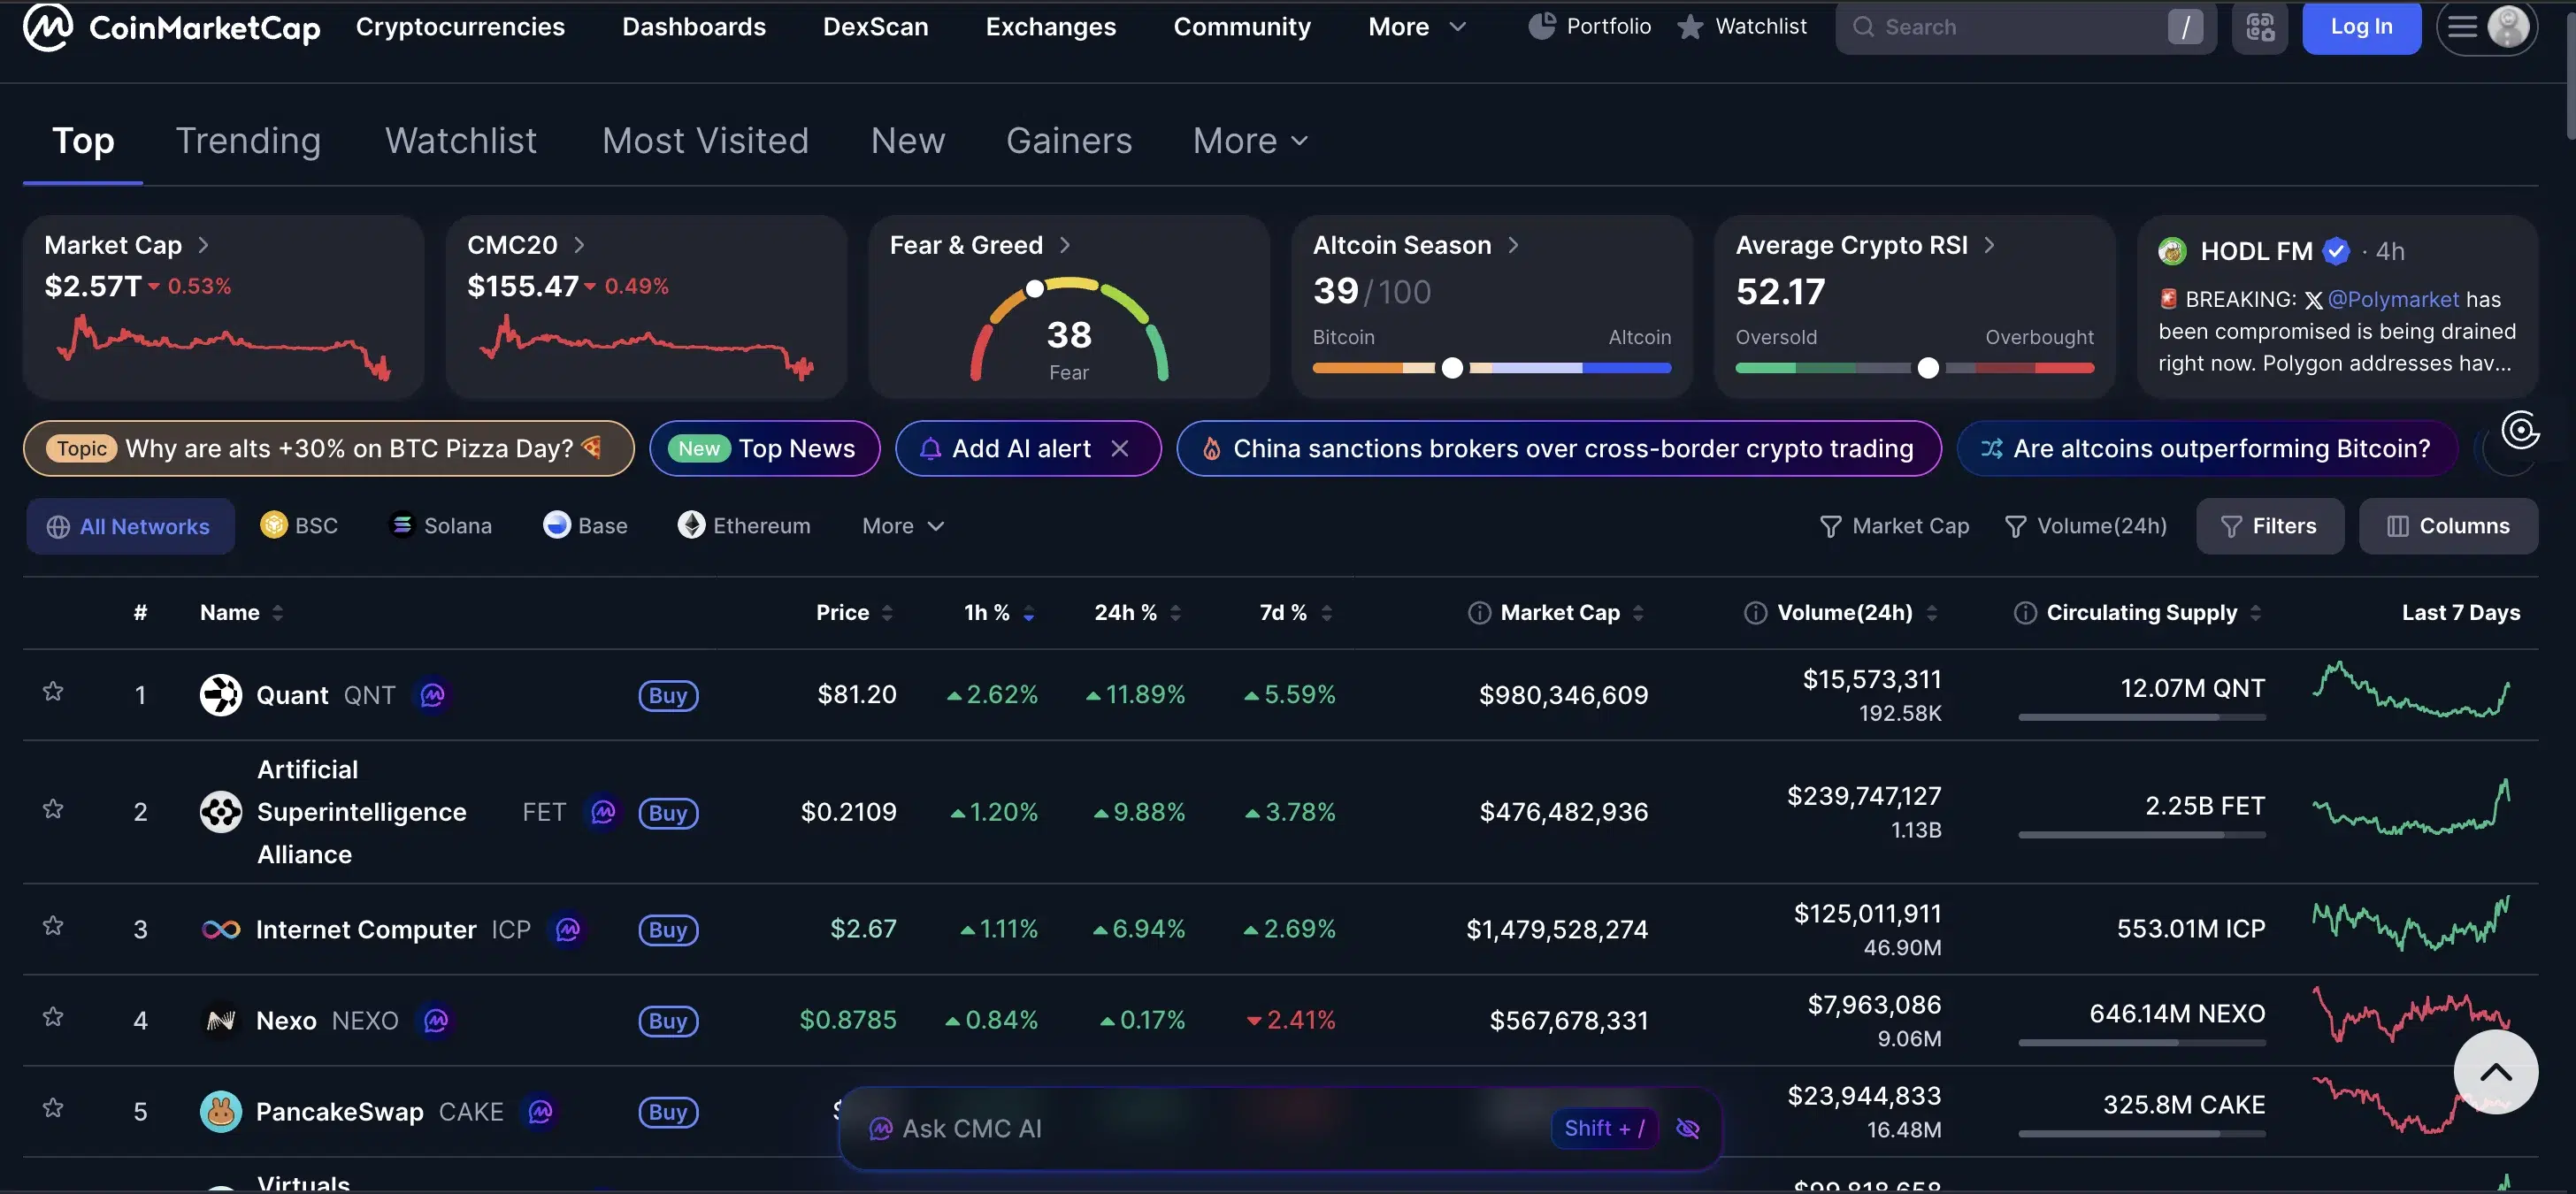The width and height of the screenshot is (2576, 1194).
Task: Star Quant to add to watchlist
Action: [x=53, y=692]
